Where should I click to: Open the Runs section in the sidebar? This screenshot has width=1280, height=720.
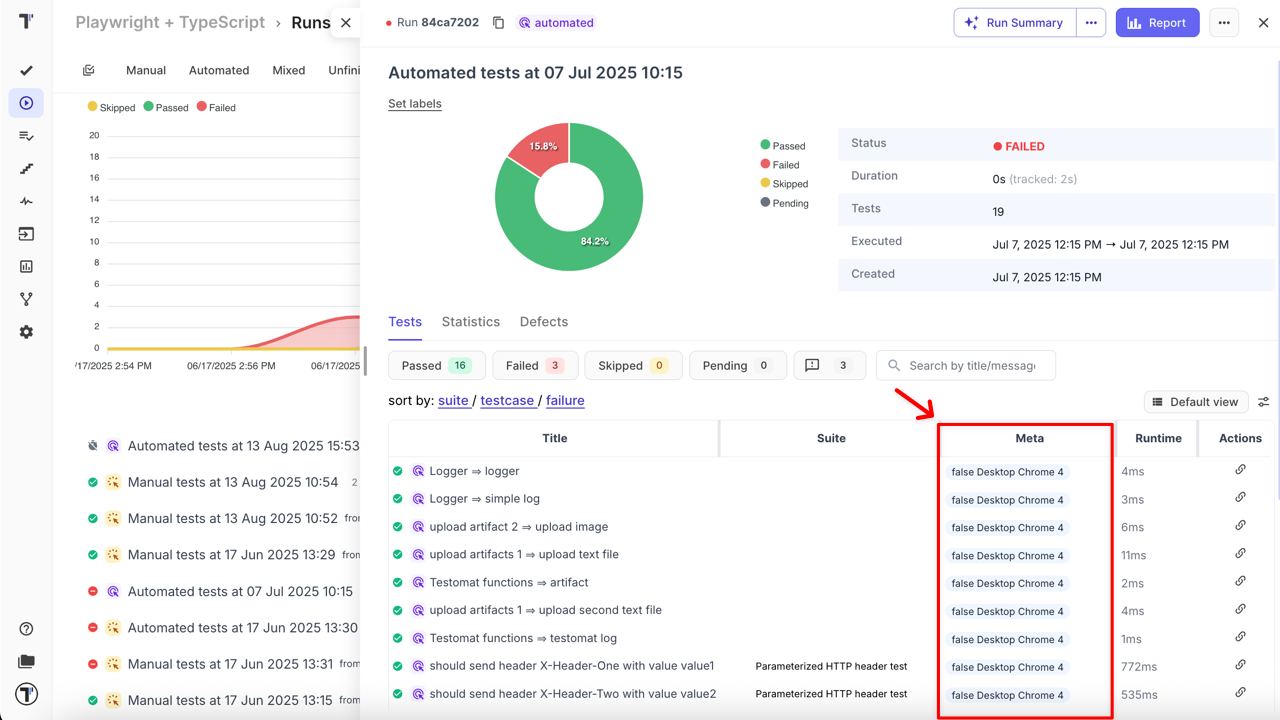tap(26, 102)
